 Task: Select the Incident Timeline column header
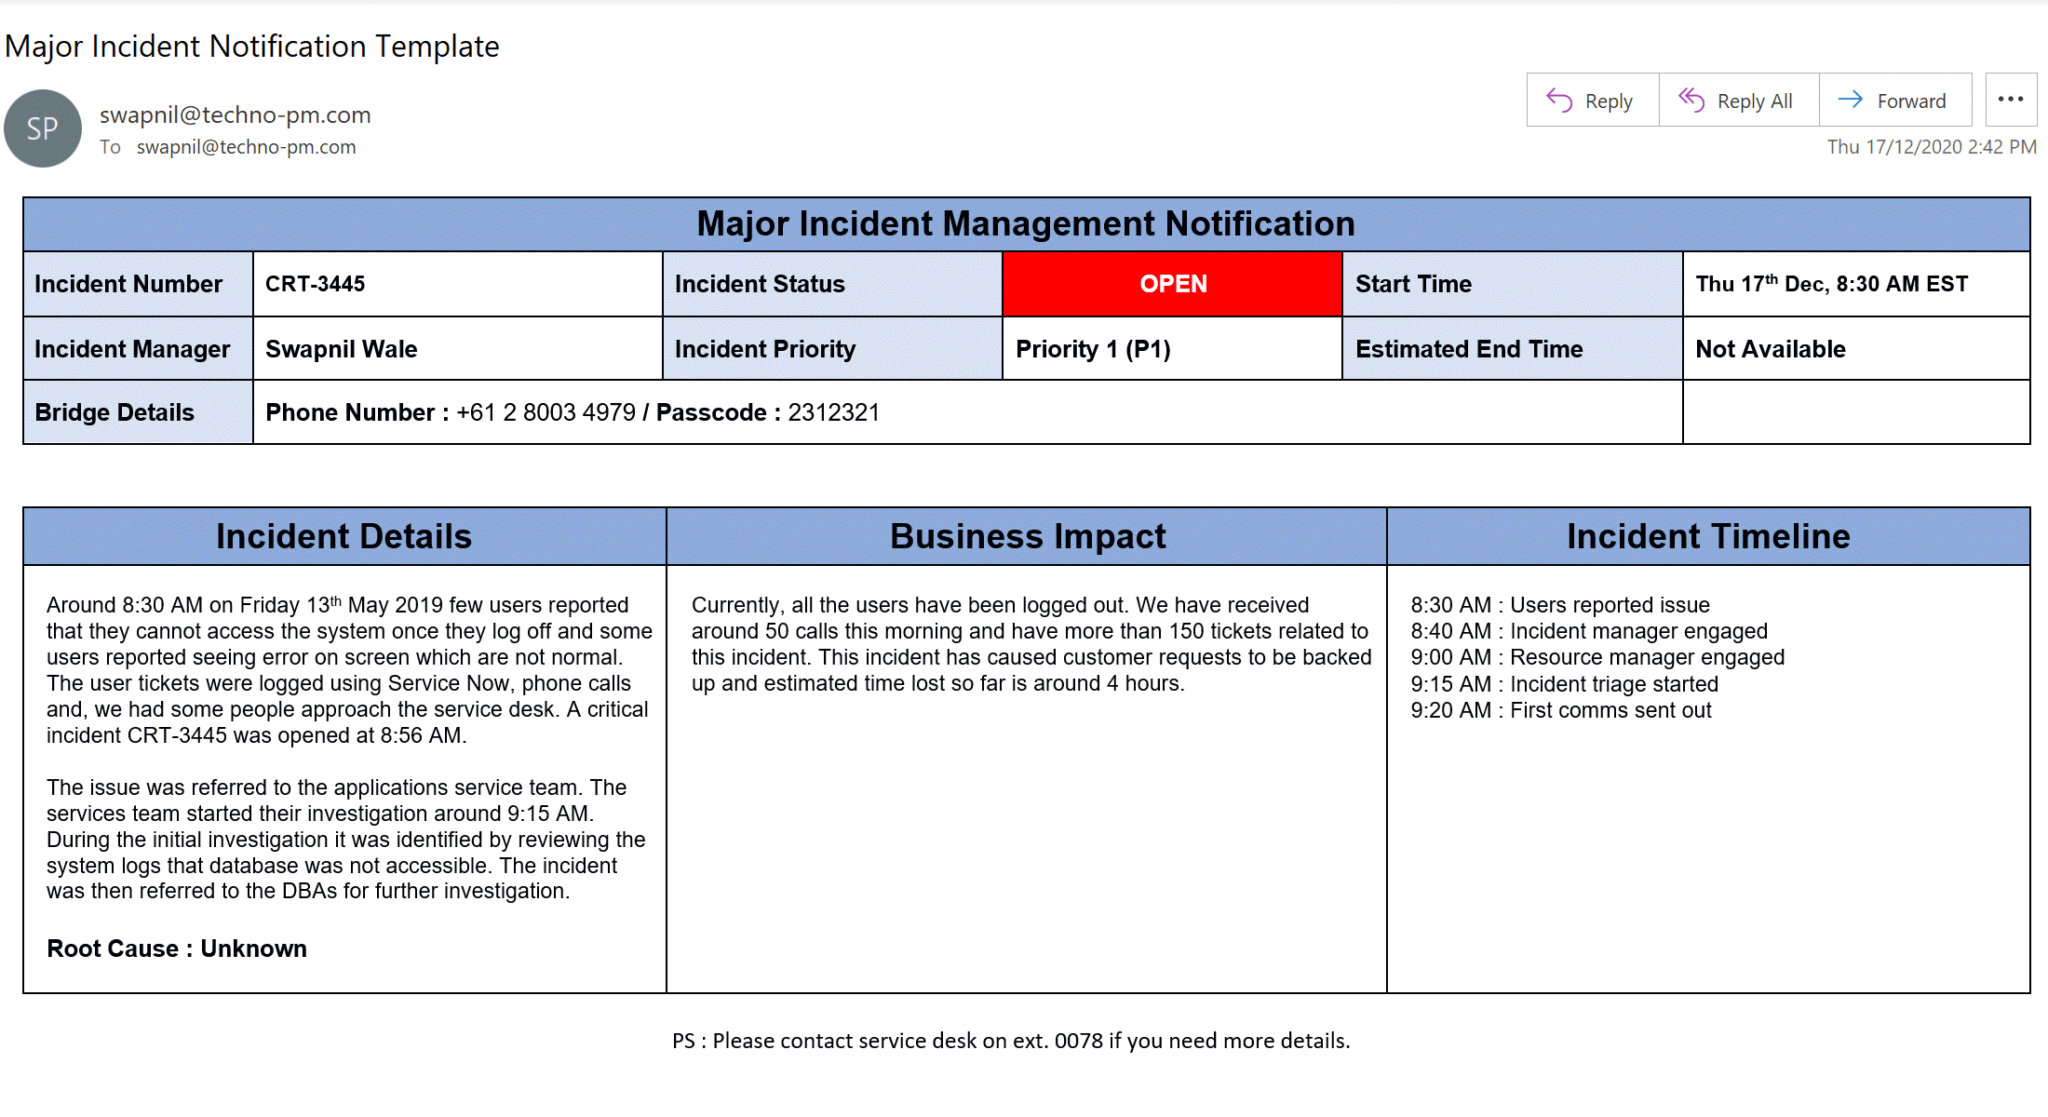click(1709, 536)
